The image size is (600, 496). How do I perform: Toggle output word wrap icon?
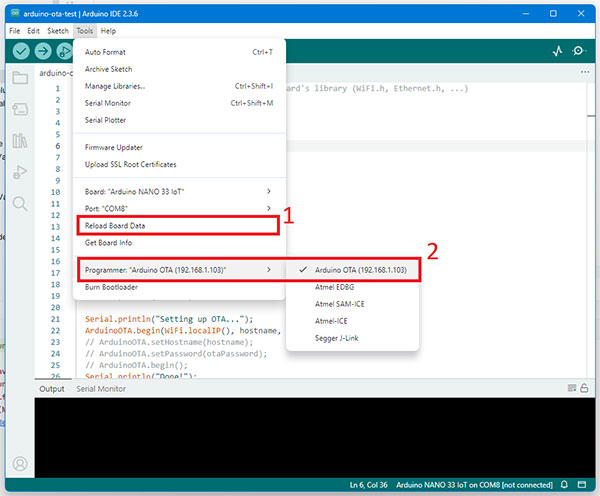572,388
